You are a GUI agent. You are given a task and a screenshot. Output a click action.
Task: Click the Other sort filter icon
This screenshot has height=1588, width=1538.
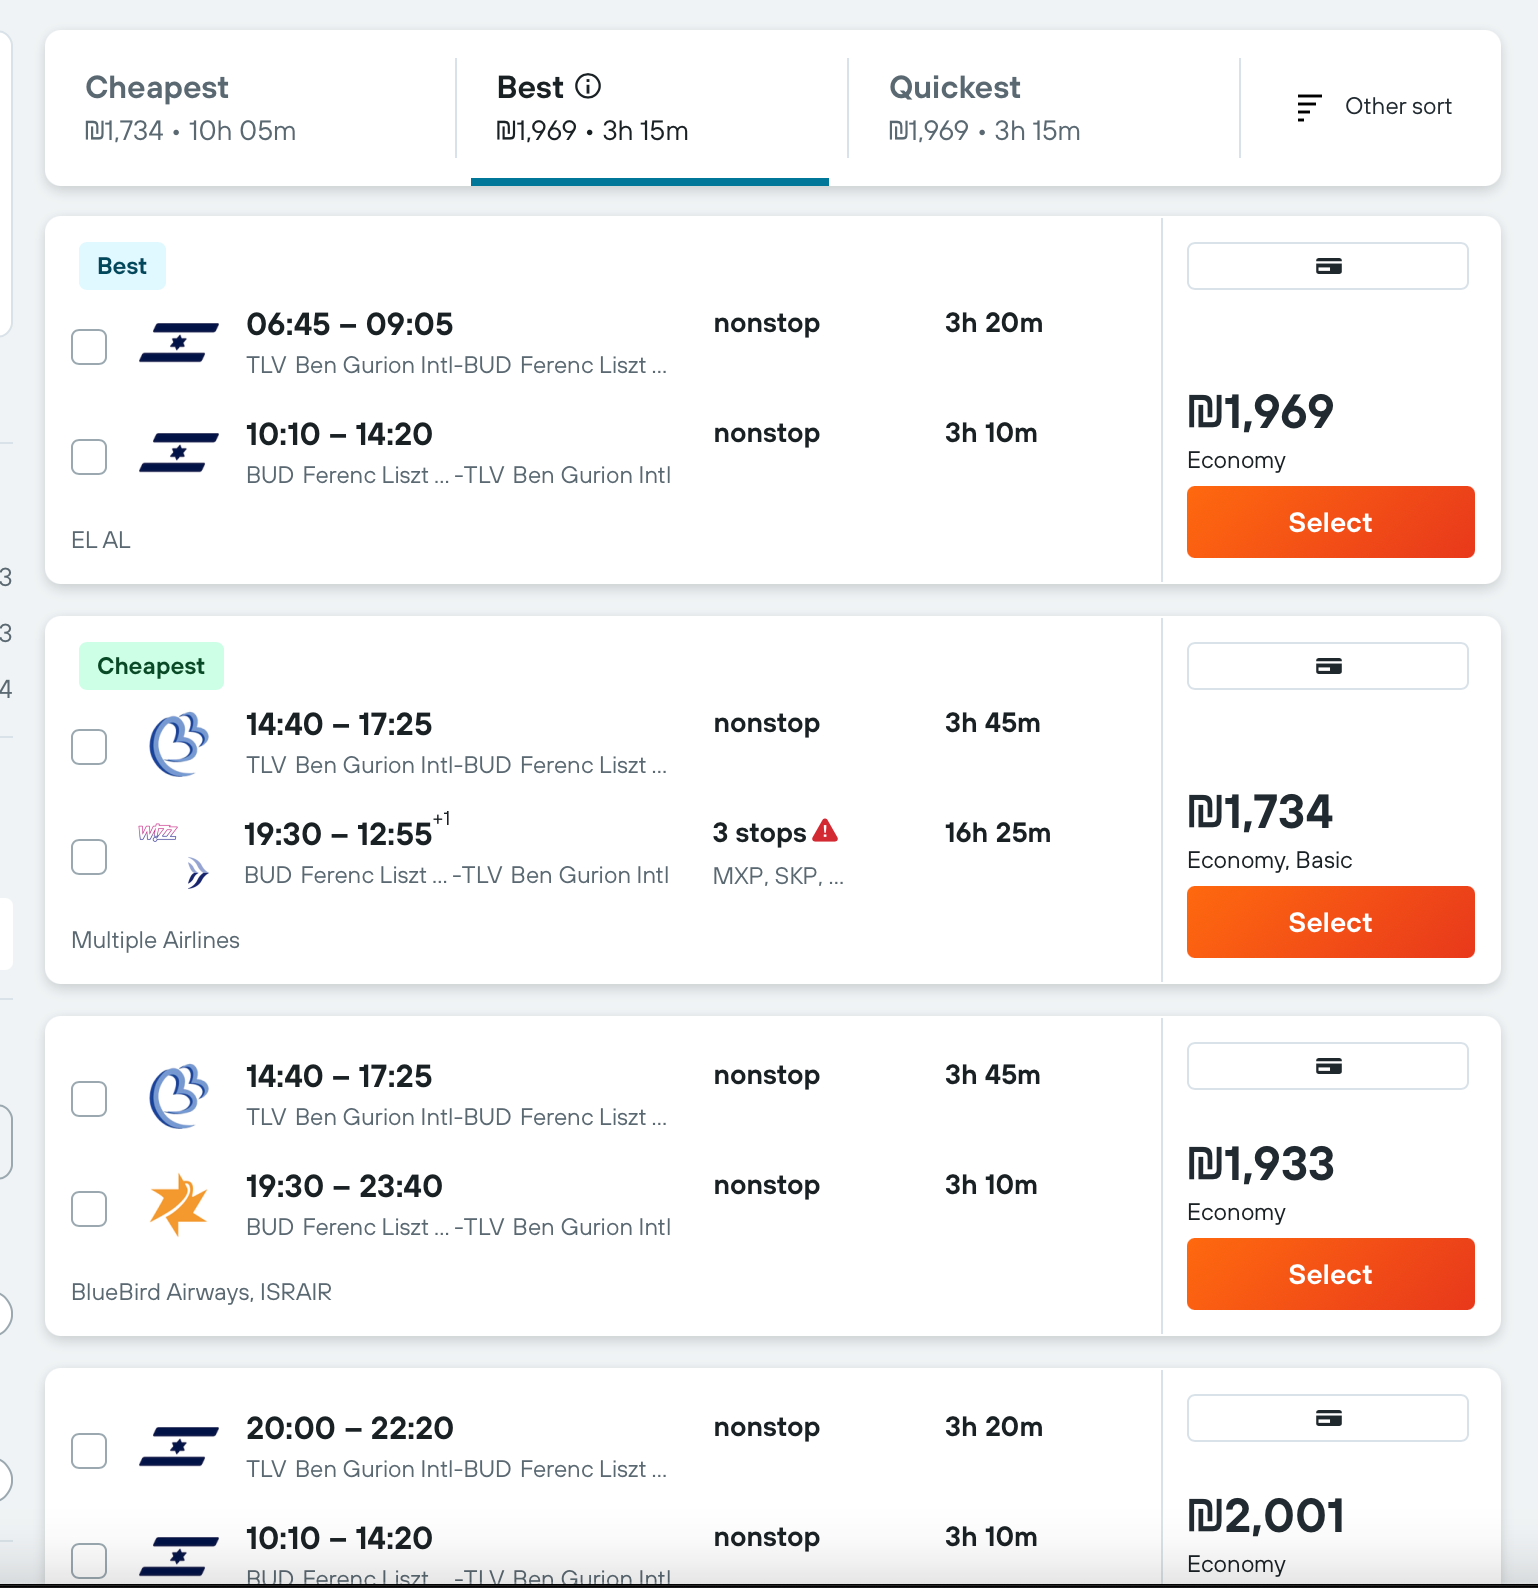pos(1309,107)
